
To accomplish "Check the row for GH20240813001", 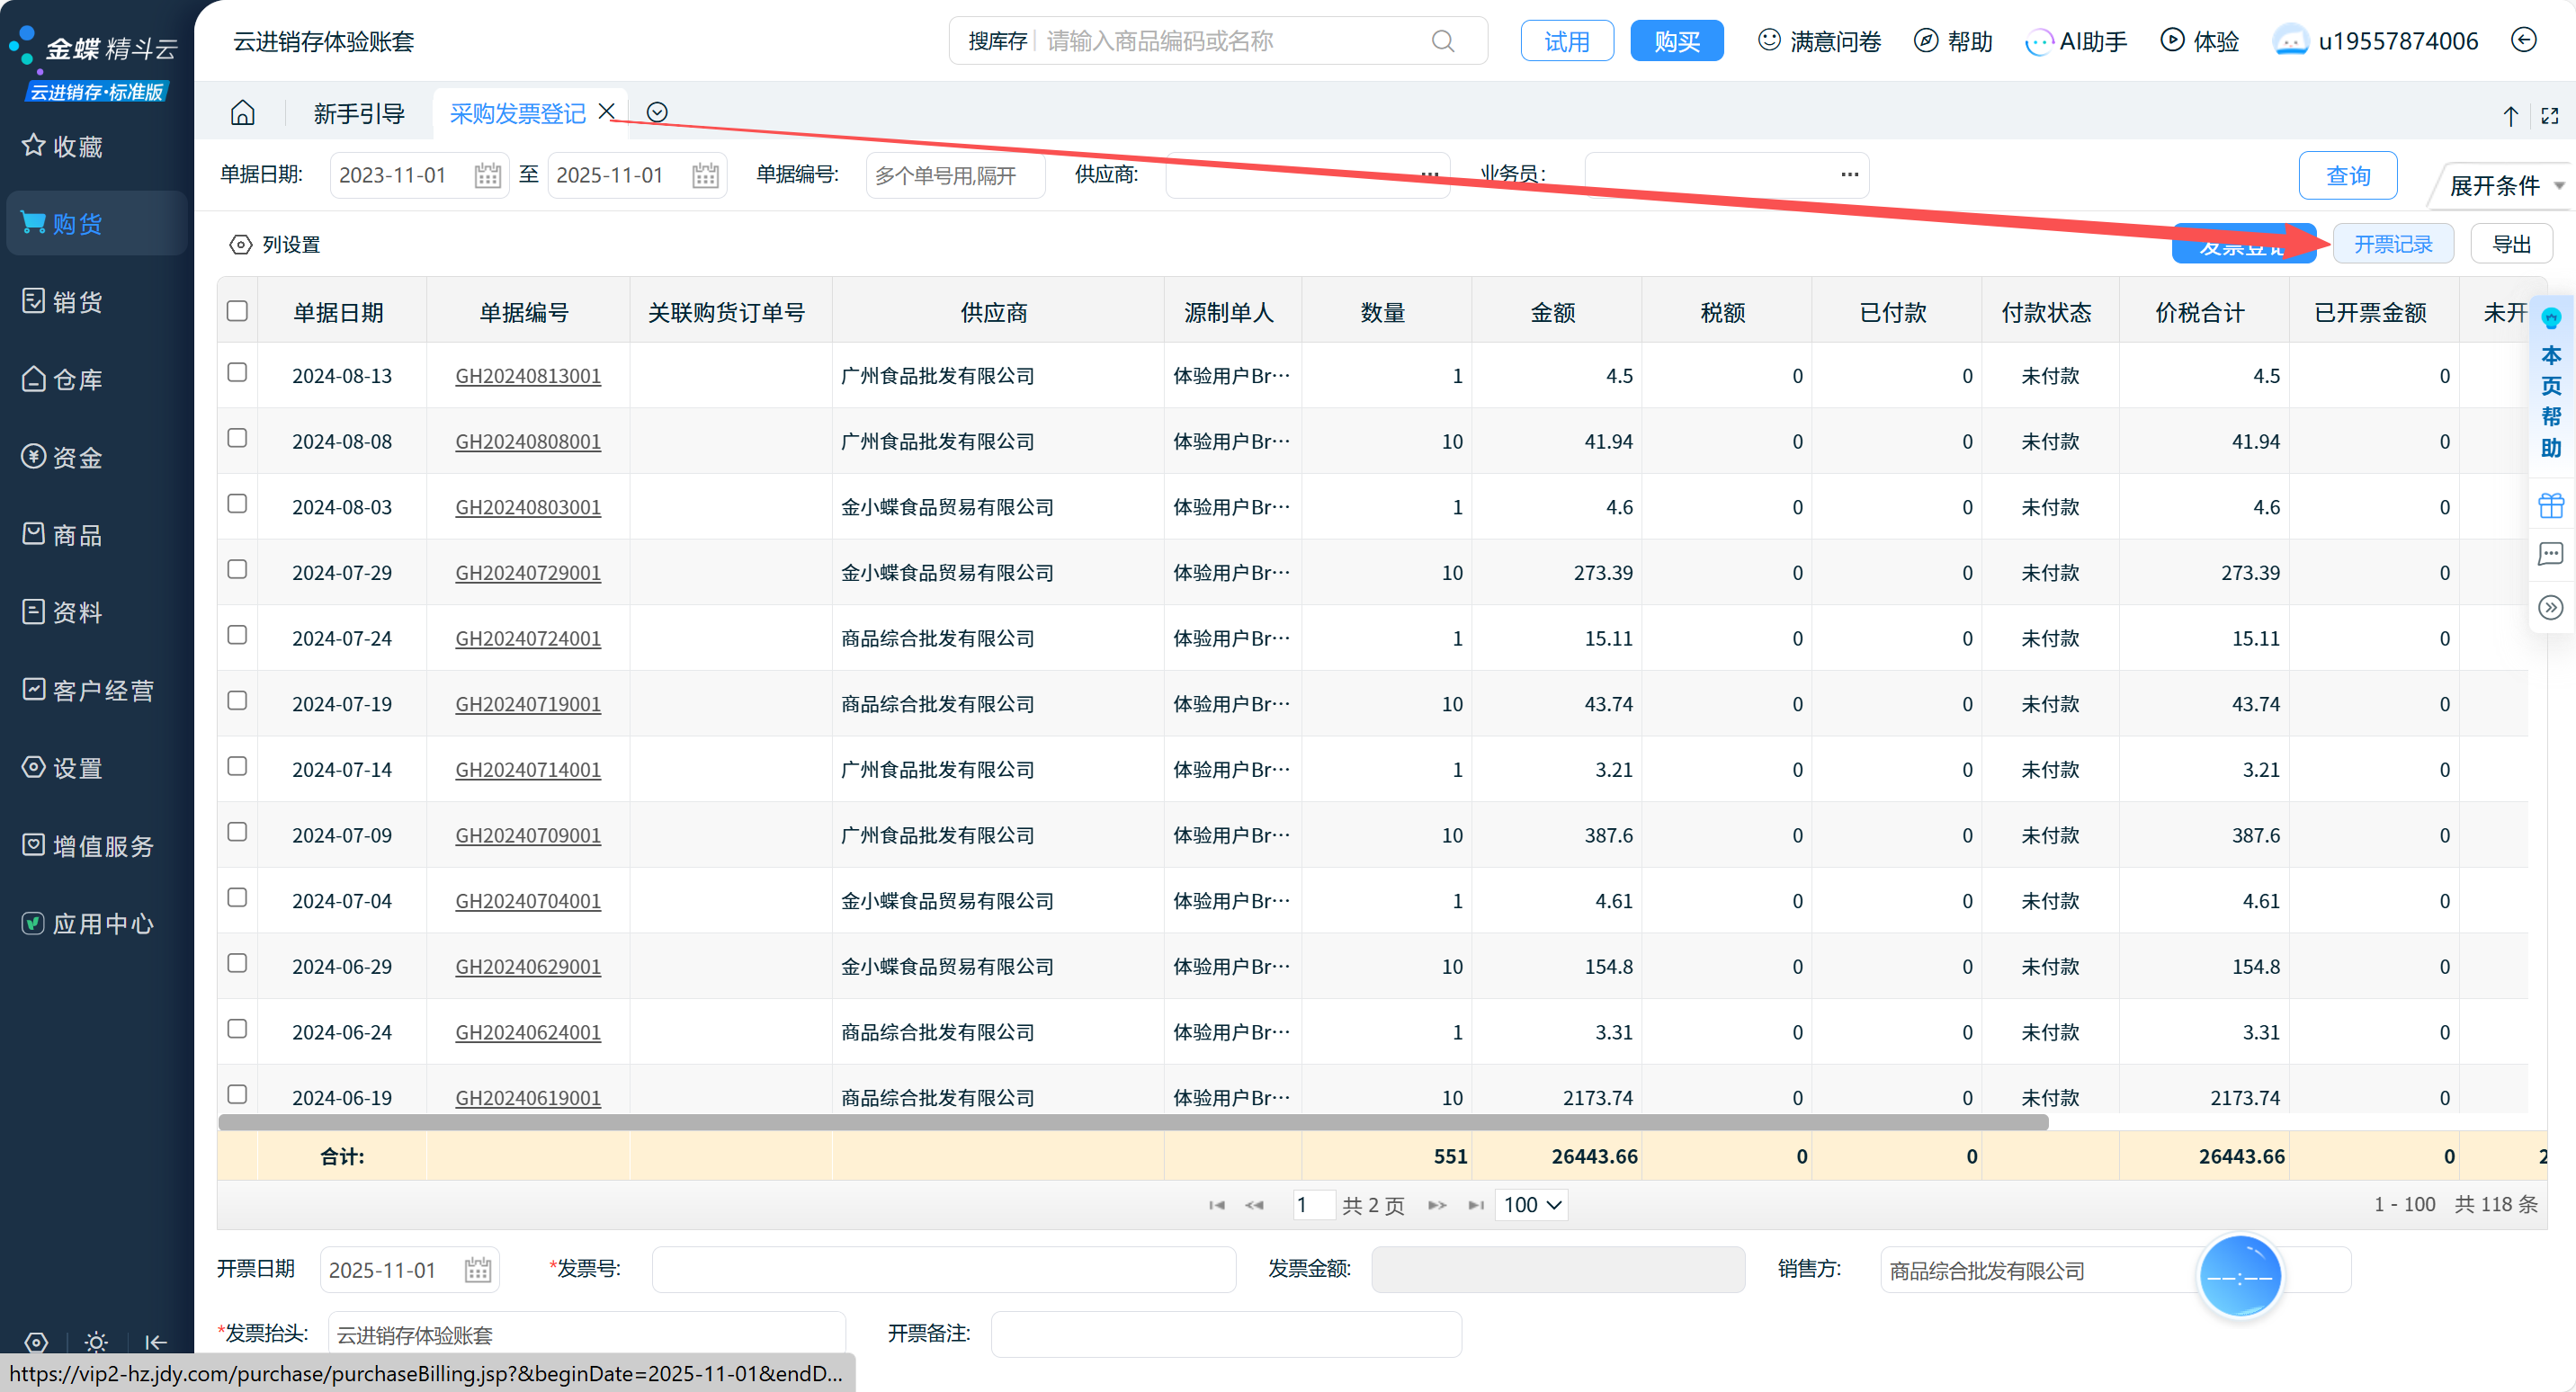I will (237, 373).
